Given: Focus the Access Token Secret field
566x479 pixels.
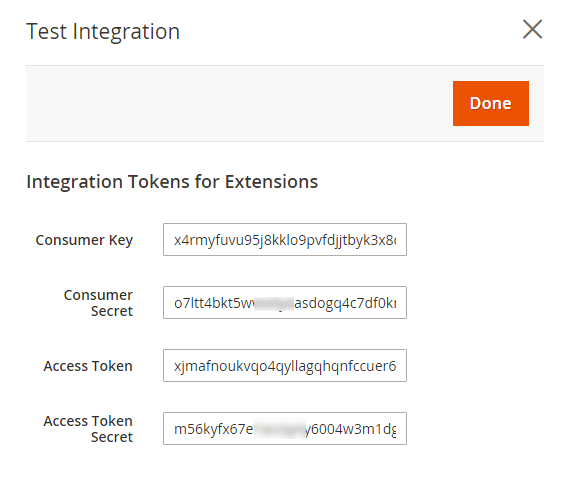Looking at the screenshot, I should pos(285,428).
